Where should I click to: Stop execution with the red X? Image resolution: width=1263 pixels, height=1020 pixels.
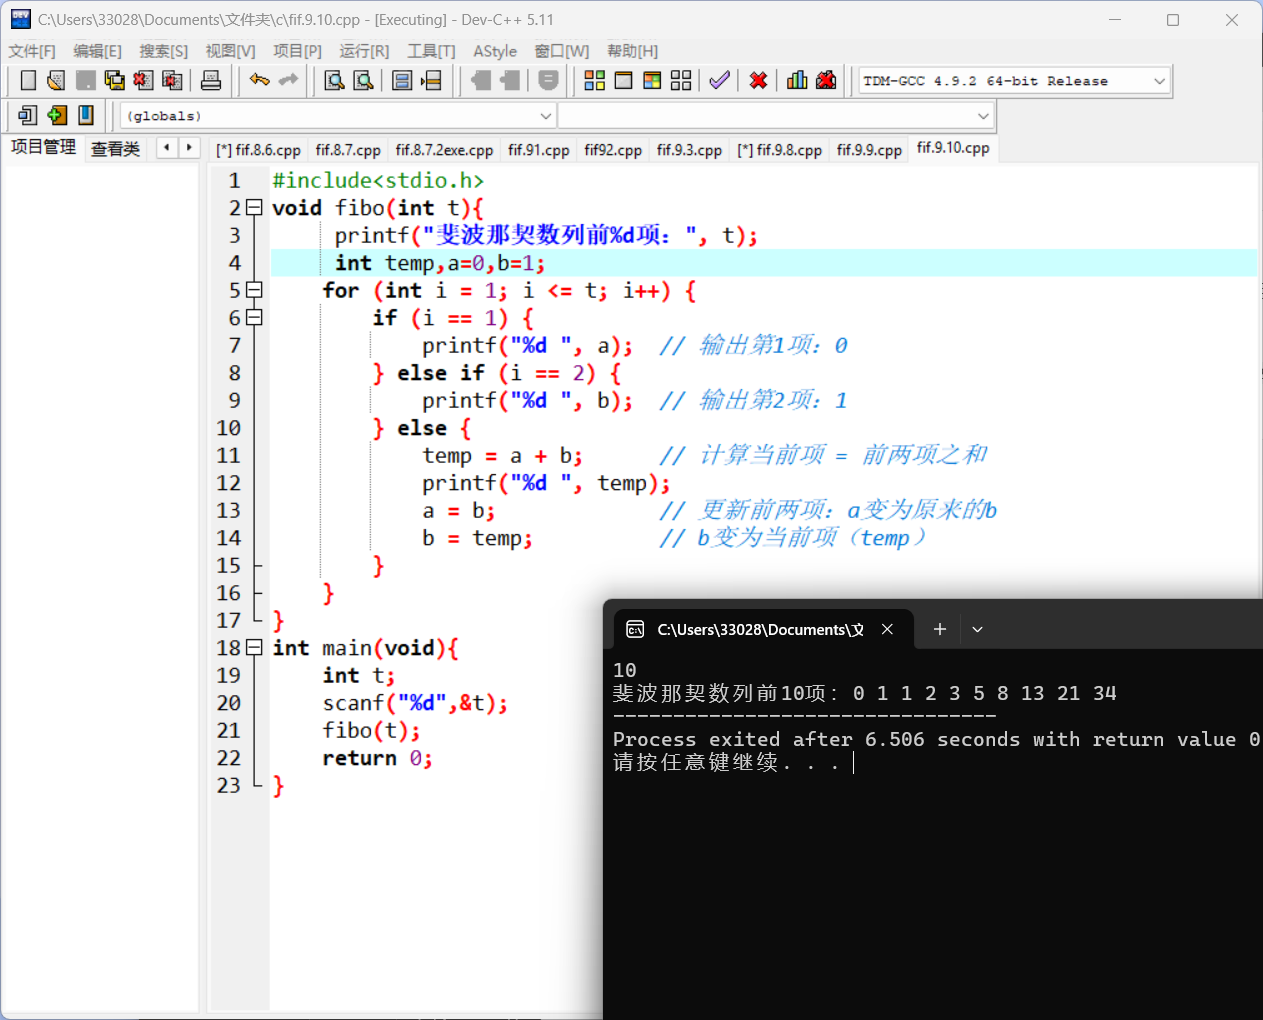[x=759, y=81]
